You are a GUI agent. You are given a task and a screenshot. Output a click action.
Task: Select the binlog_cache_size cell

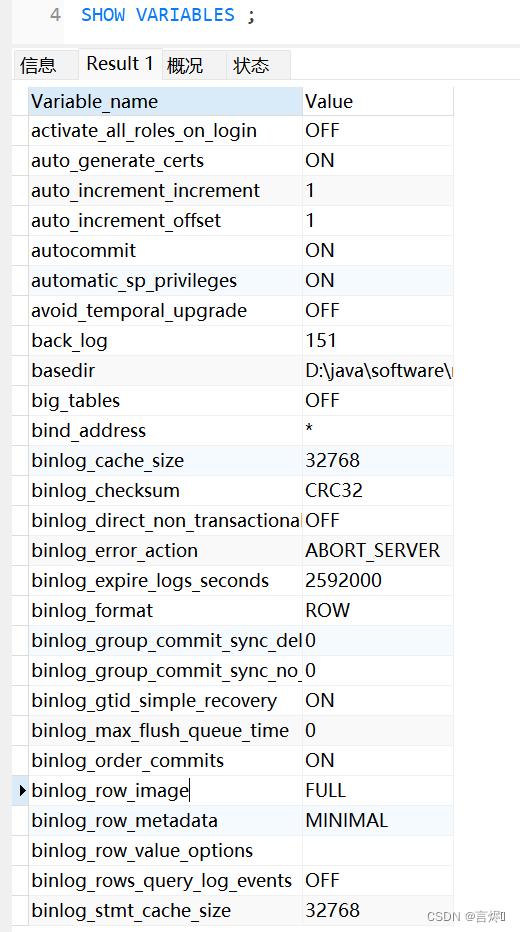click(x=165, y=461)
